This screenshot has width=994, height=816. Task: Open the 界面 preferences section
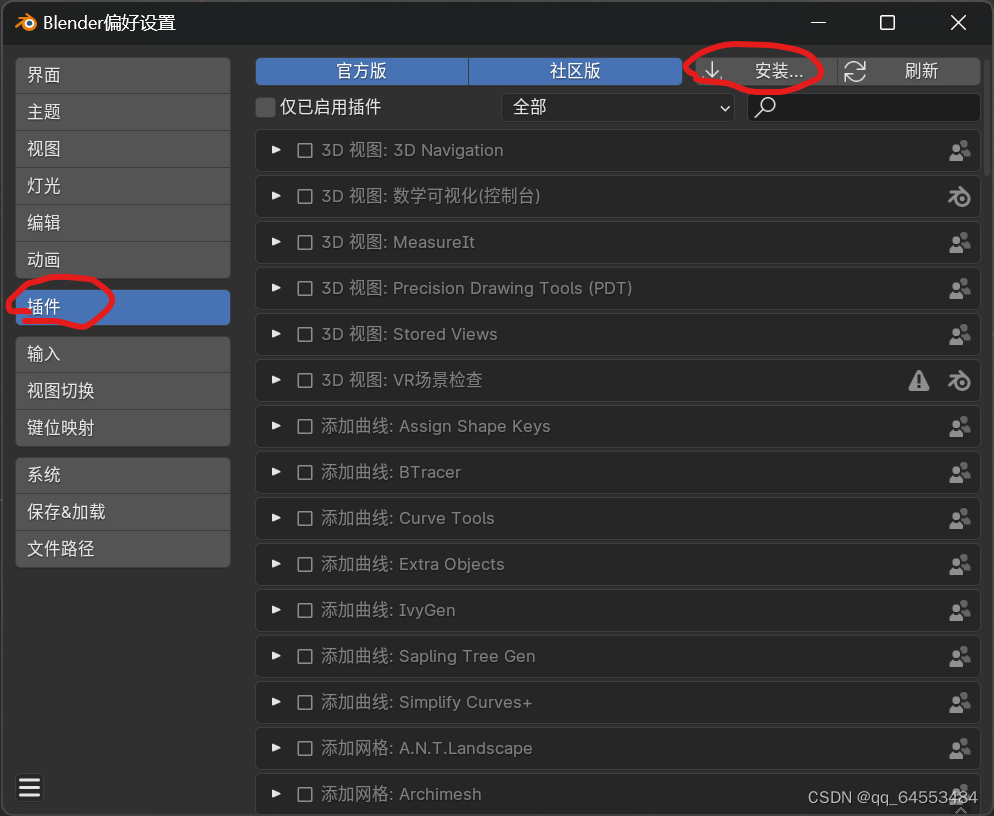pos(123,75)
